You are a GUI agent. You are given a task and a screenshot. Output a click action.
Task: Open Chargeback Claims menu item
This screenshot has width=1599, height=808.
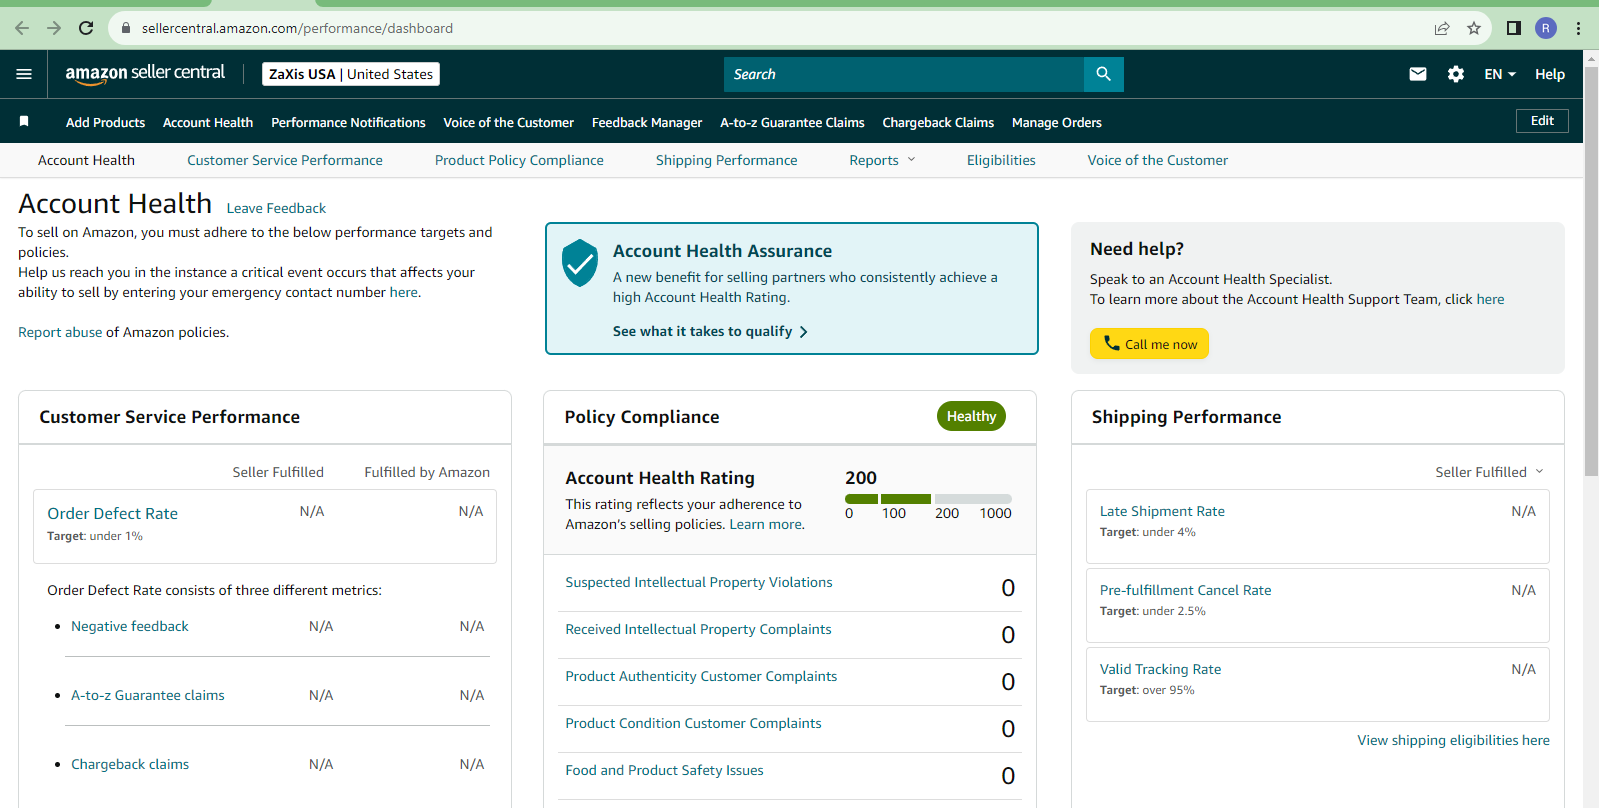pos(938,122)
